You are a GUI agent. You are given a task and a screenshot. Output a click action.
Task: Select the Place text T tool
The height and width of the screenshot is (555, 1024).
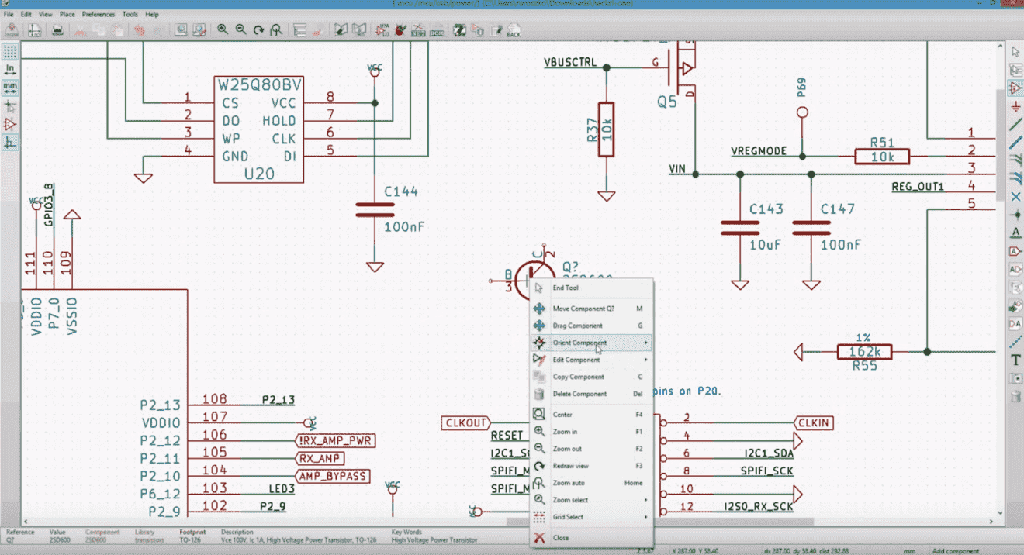point(1016,360)
